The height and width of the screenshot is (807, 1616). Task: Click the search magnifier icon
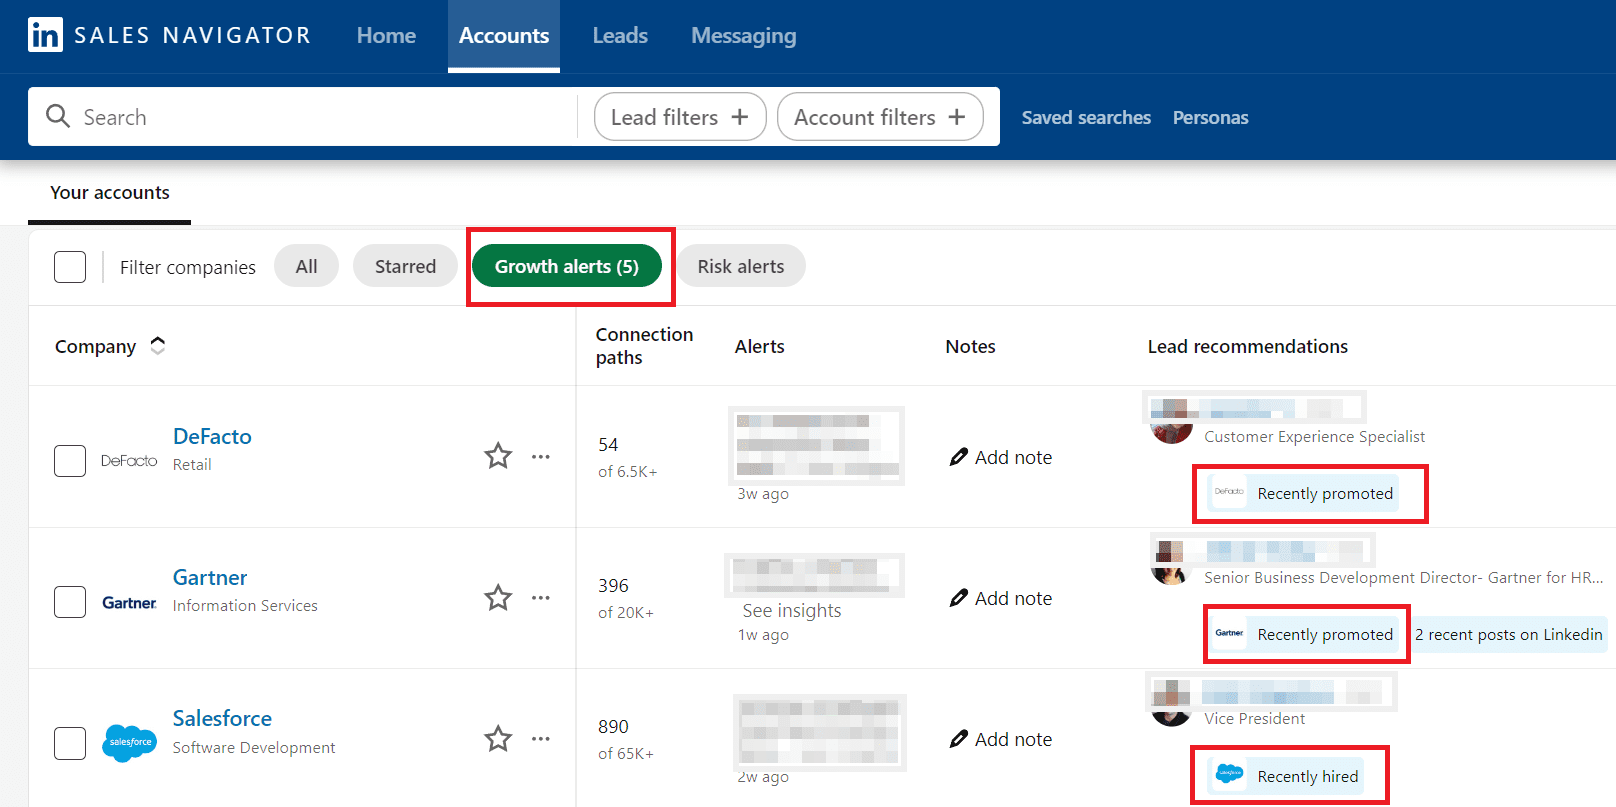58,117
